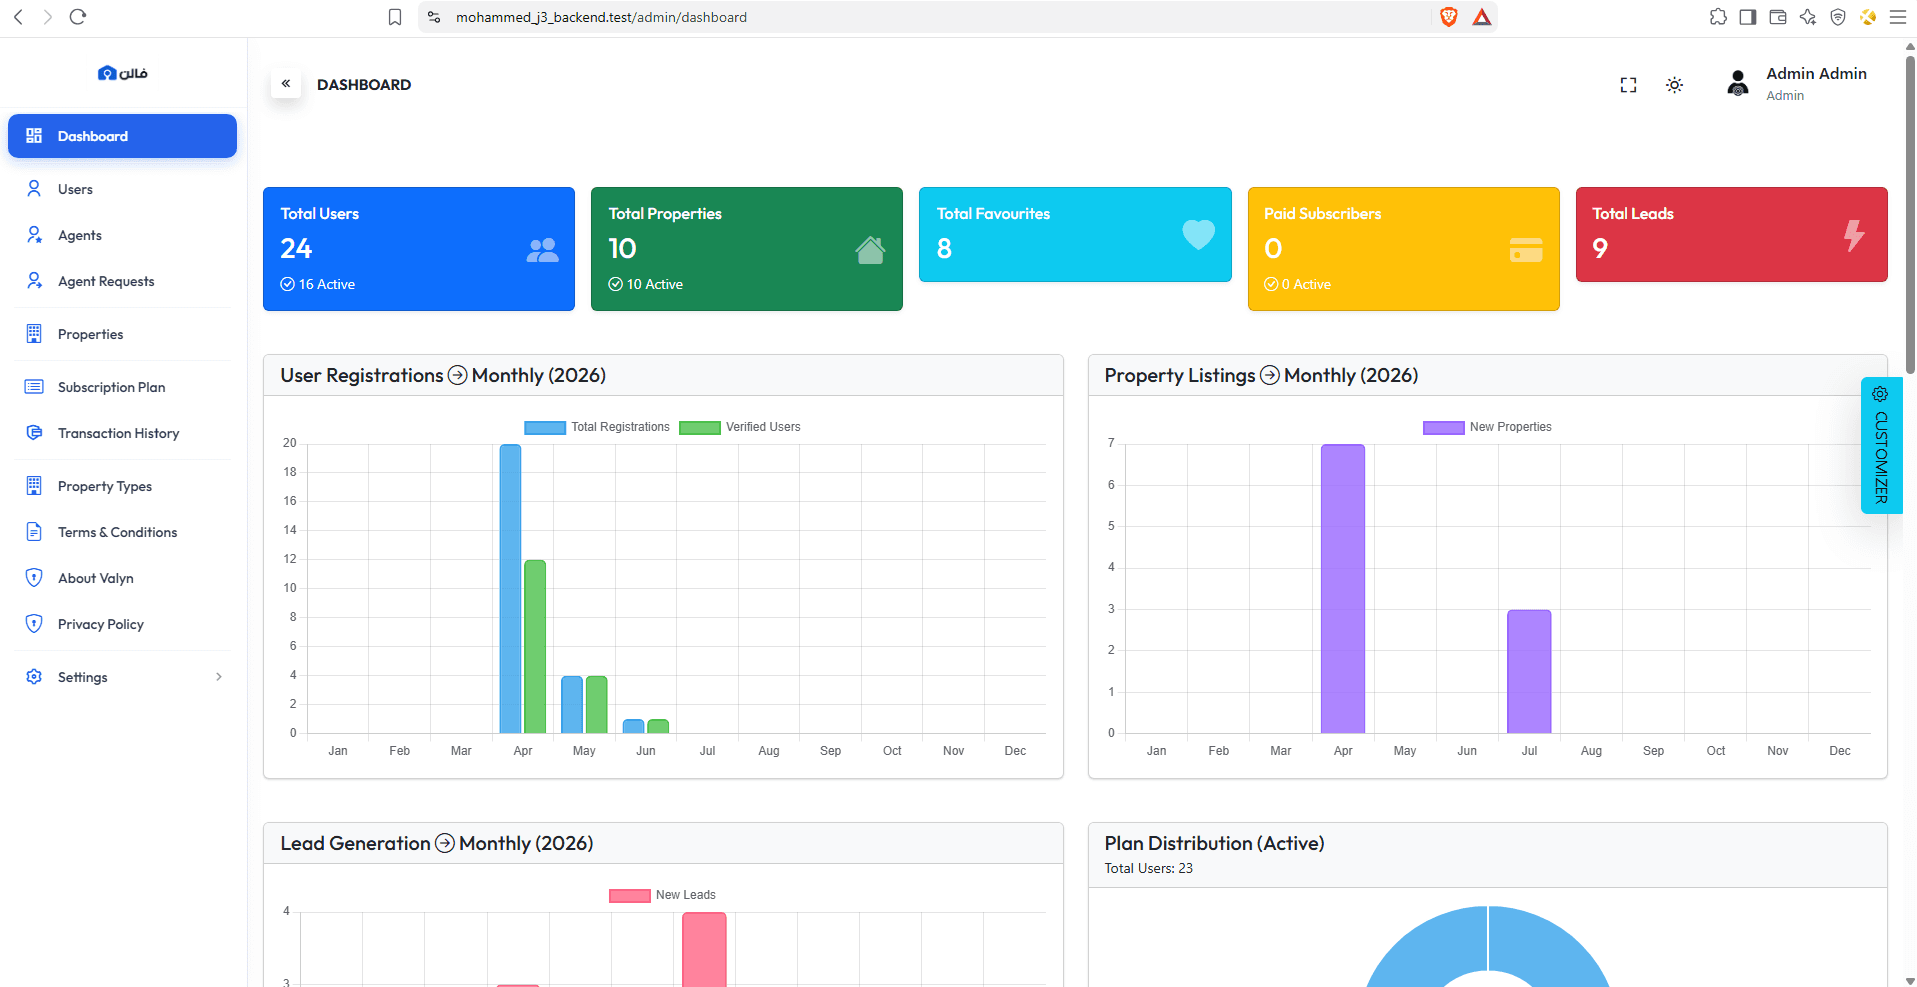Click the arrow icon in Lead Generation title

click(x=445, y=843)
